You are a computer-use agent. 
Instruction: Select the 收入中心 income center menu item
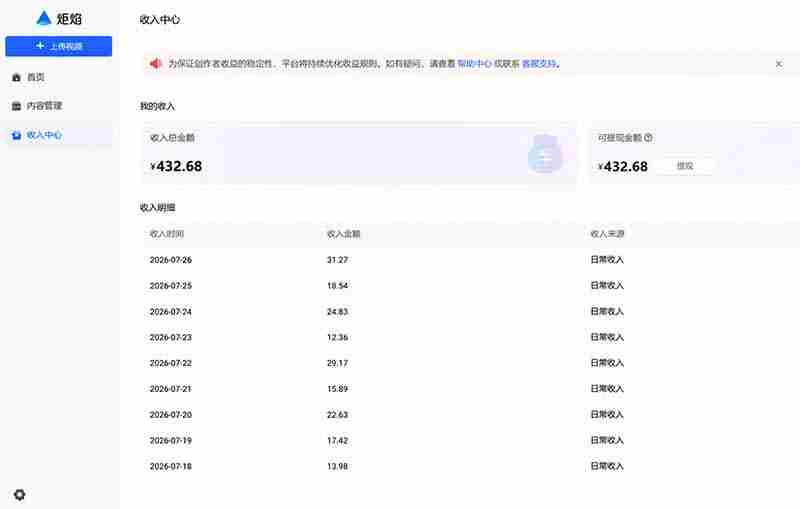(59, 135)
